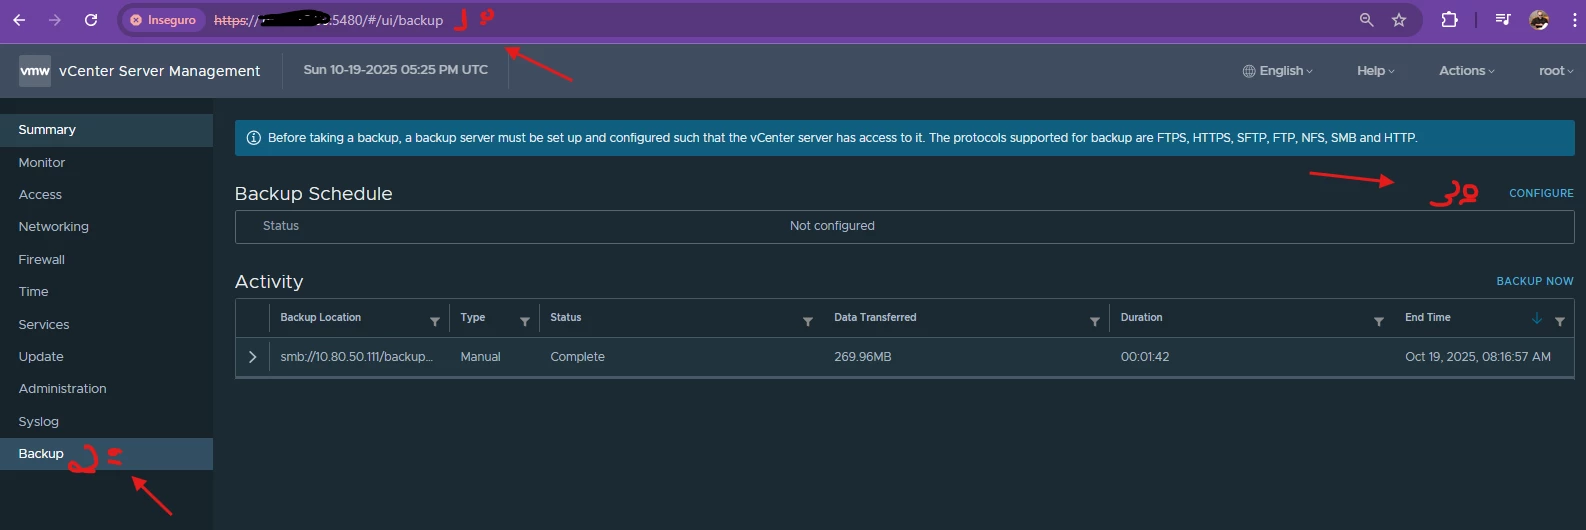Screen dimensions: 1586x530
Task: Filter the Status column
Action: tap(808, 321)
